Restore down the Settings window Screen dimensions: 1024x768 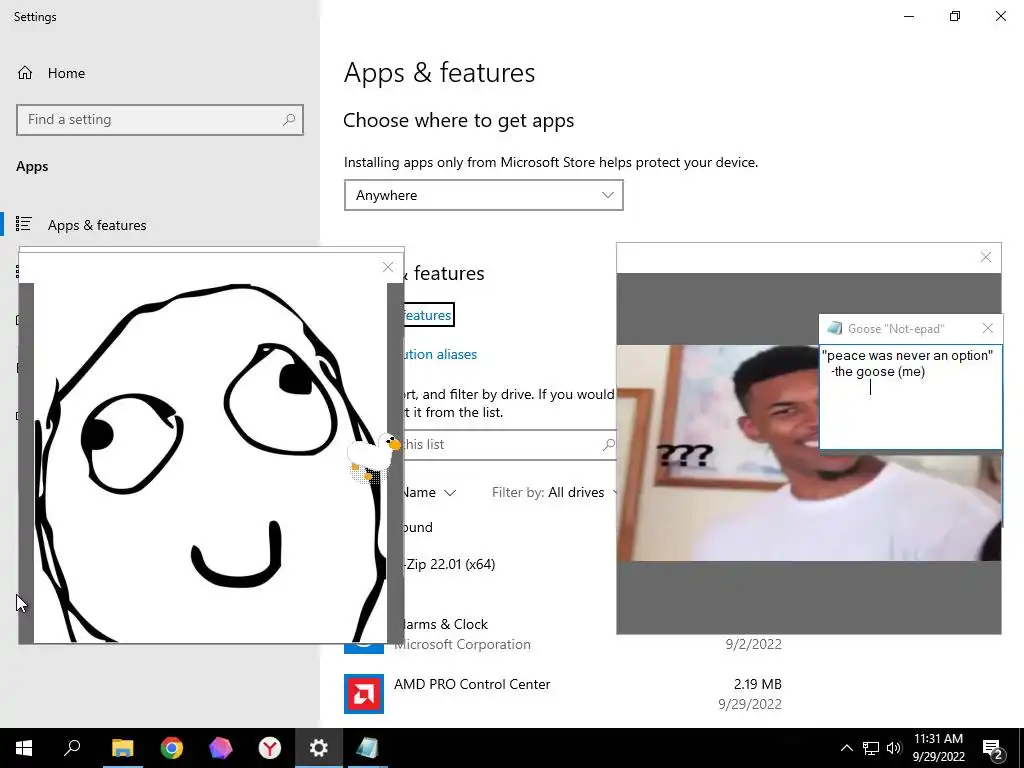(x=955, y=16)
